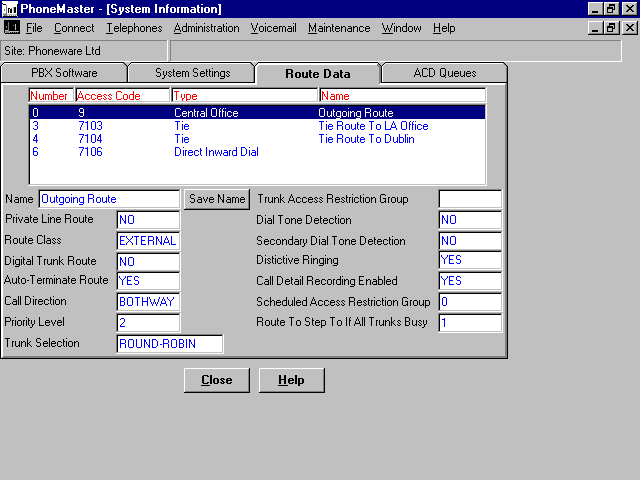This screenshot has width=640, height=480.
Task: Open the Window menu
Action: pyautogui.click(x=402, y=28)
